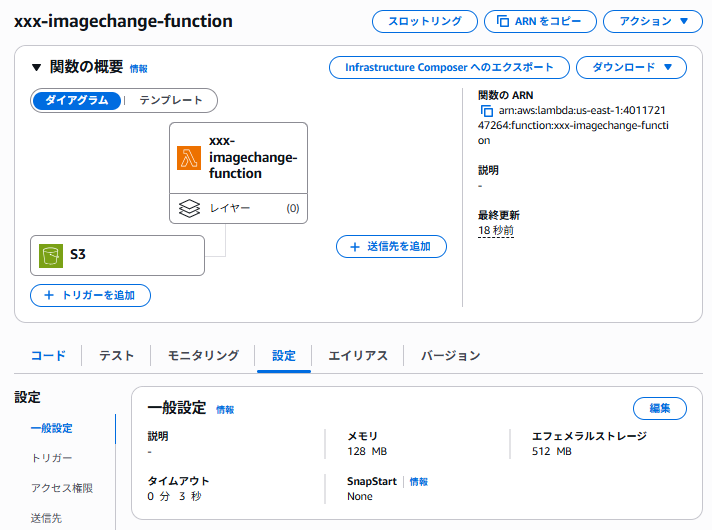The image size is (712, 530).
Task: Collapse the 関数の概要 section triangle
Action: tap(36, 68)
